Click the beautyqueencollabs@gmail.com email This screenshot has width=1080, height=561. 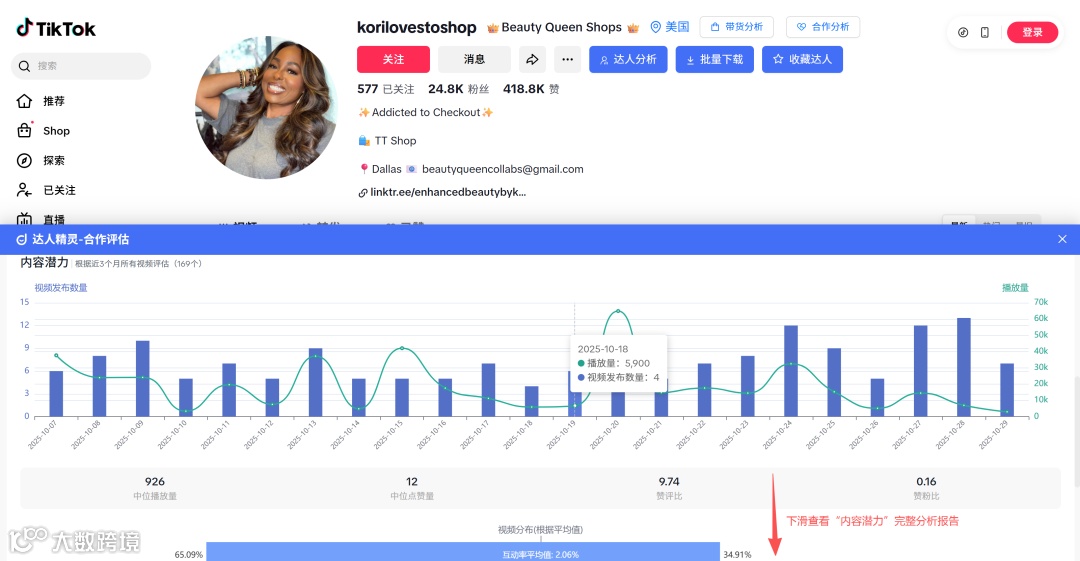tap(503, 169)
